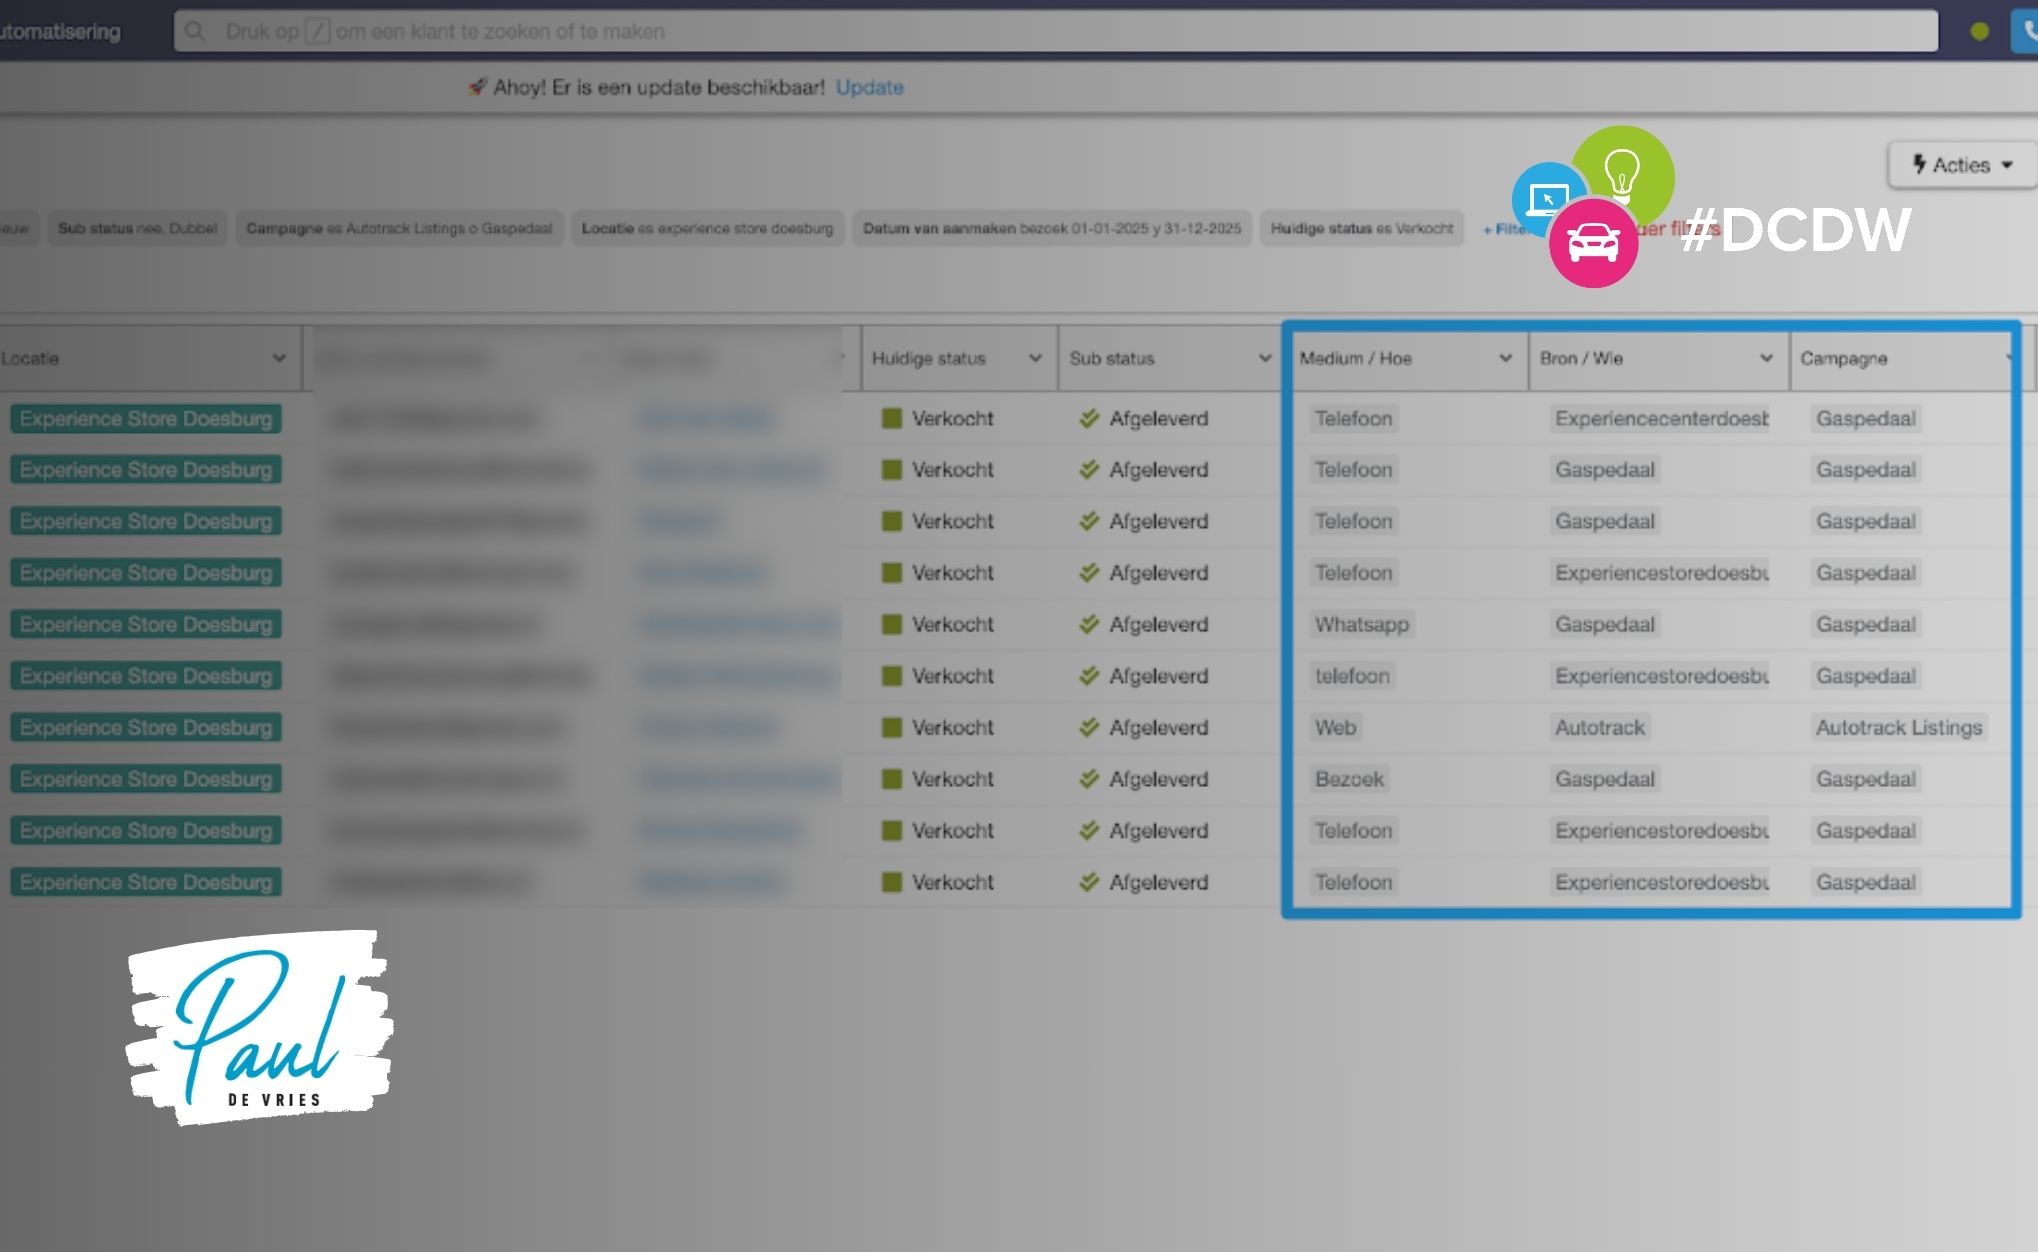
Task: Click the Autotrack Listings campaign cell
Action: pos(1898,728)
